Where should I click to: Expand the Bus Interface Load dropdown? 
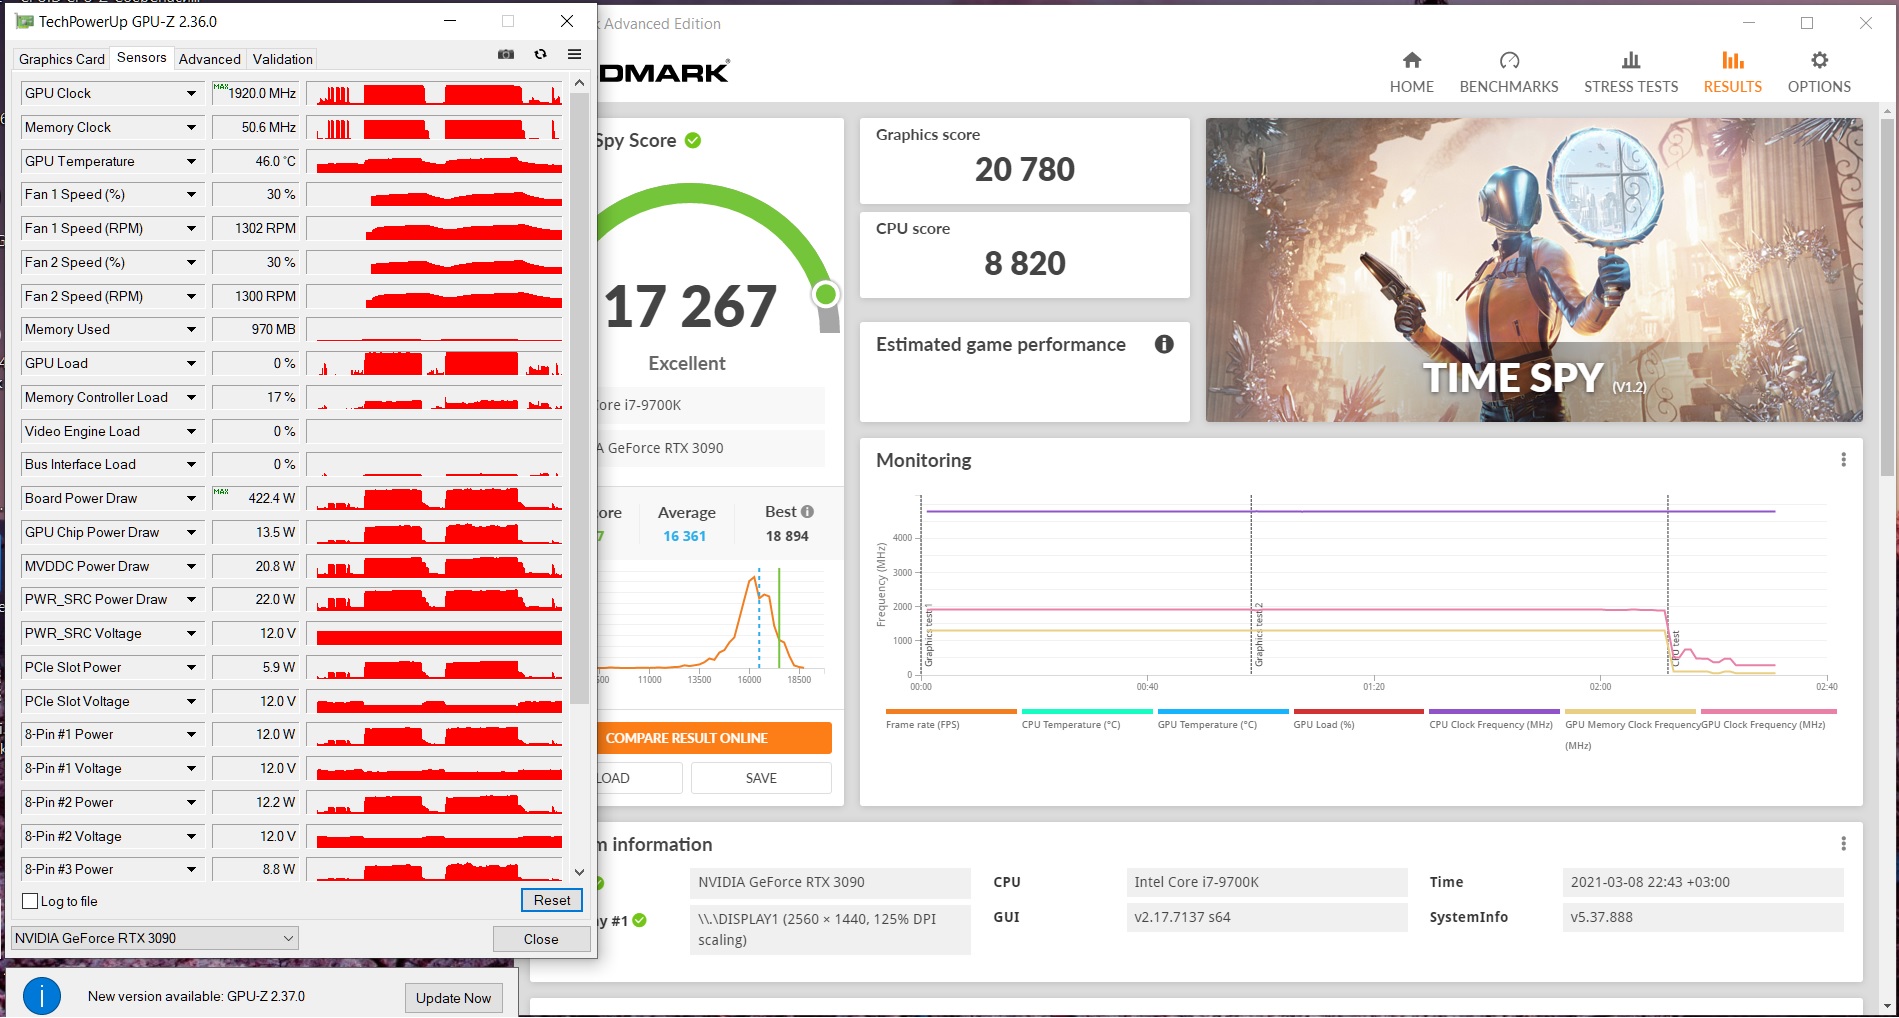(191, 465)
